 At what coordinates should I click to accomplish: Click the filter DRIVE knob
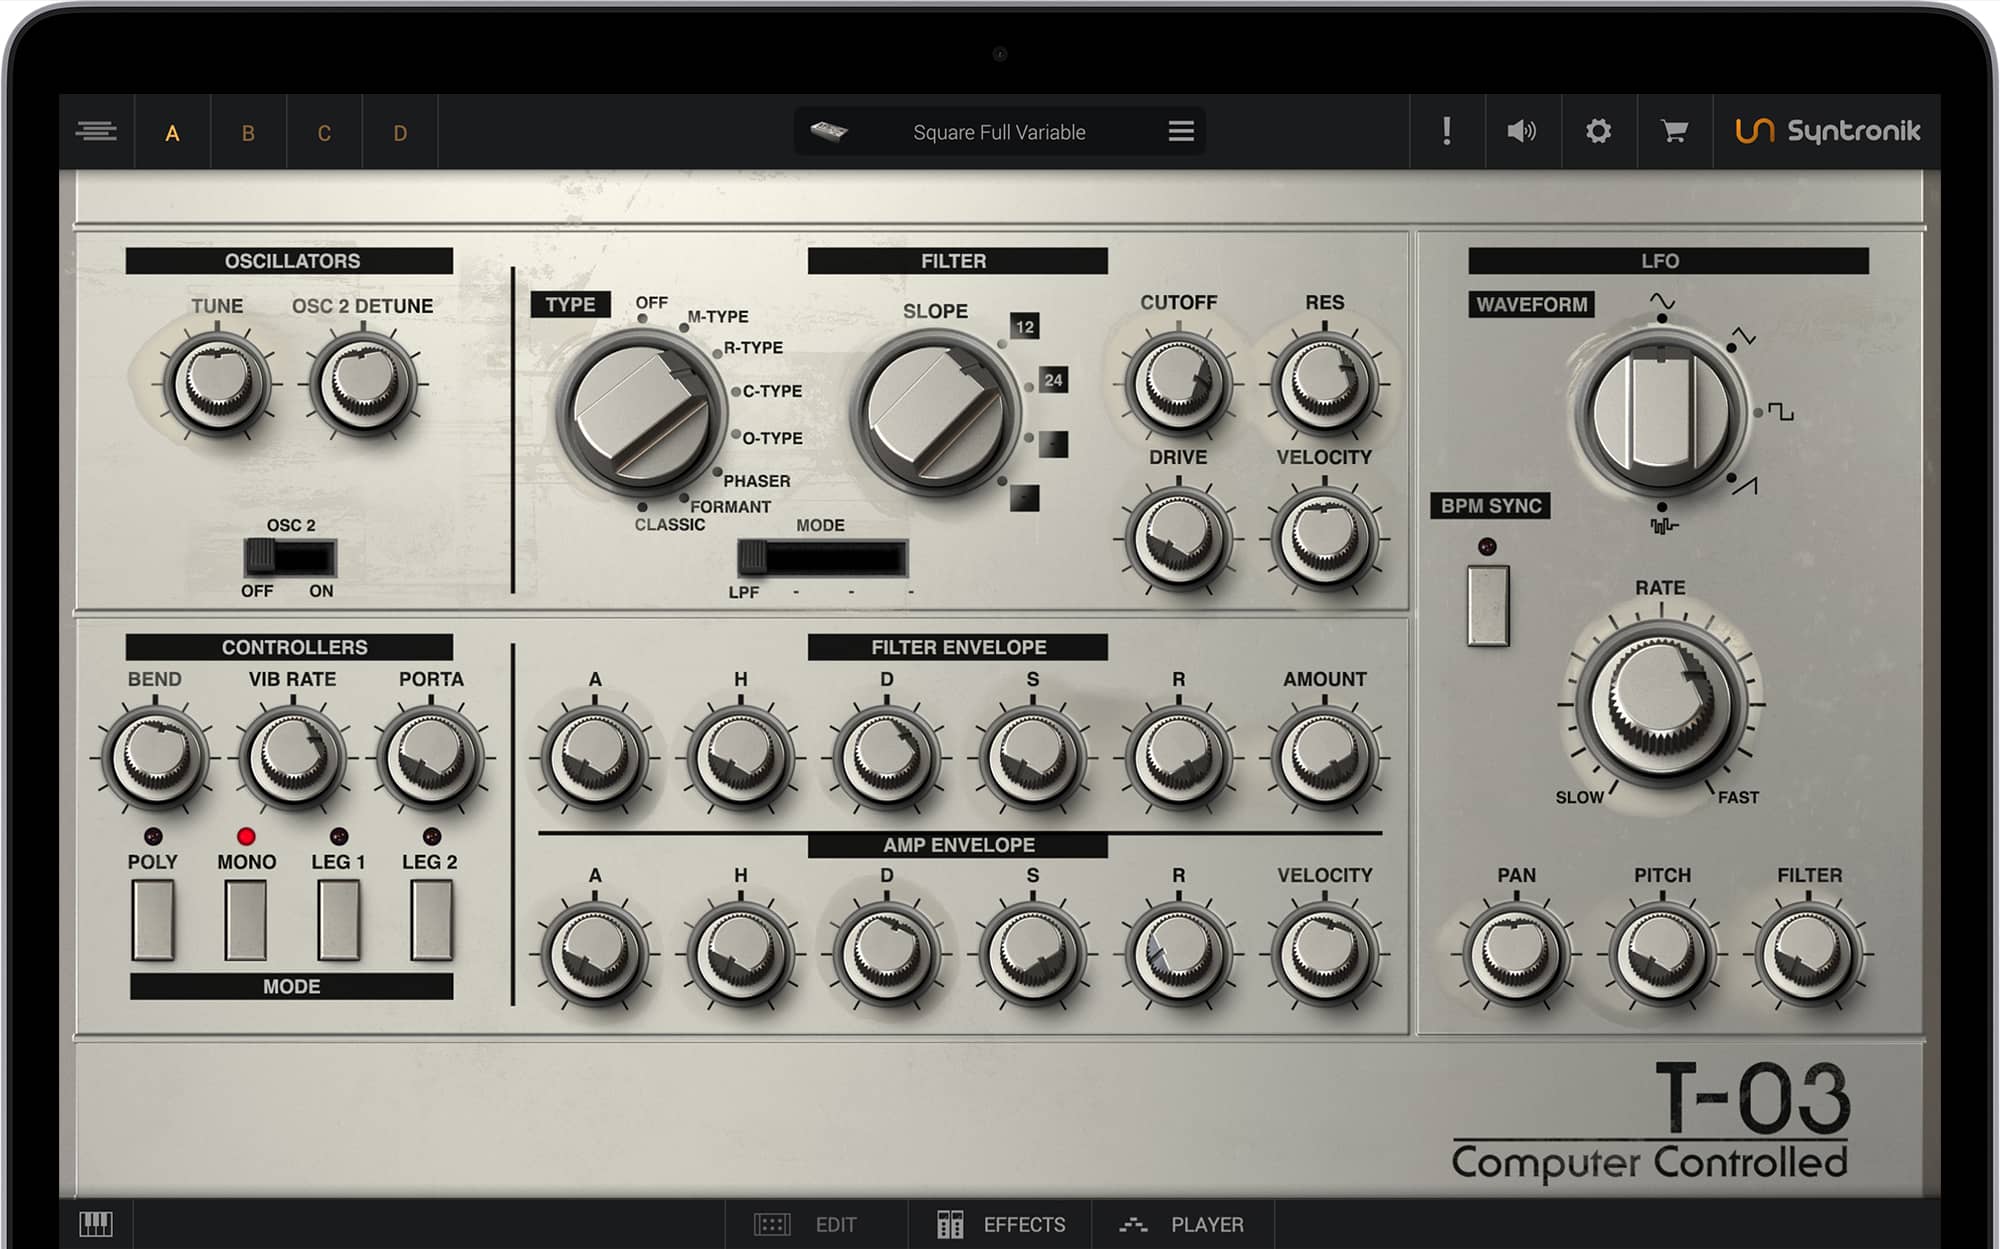pos(1178,539)
